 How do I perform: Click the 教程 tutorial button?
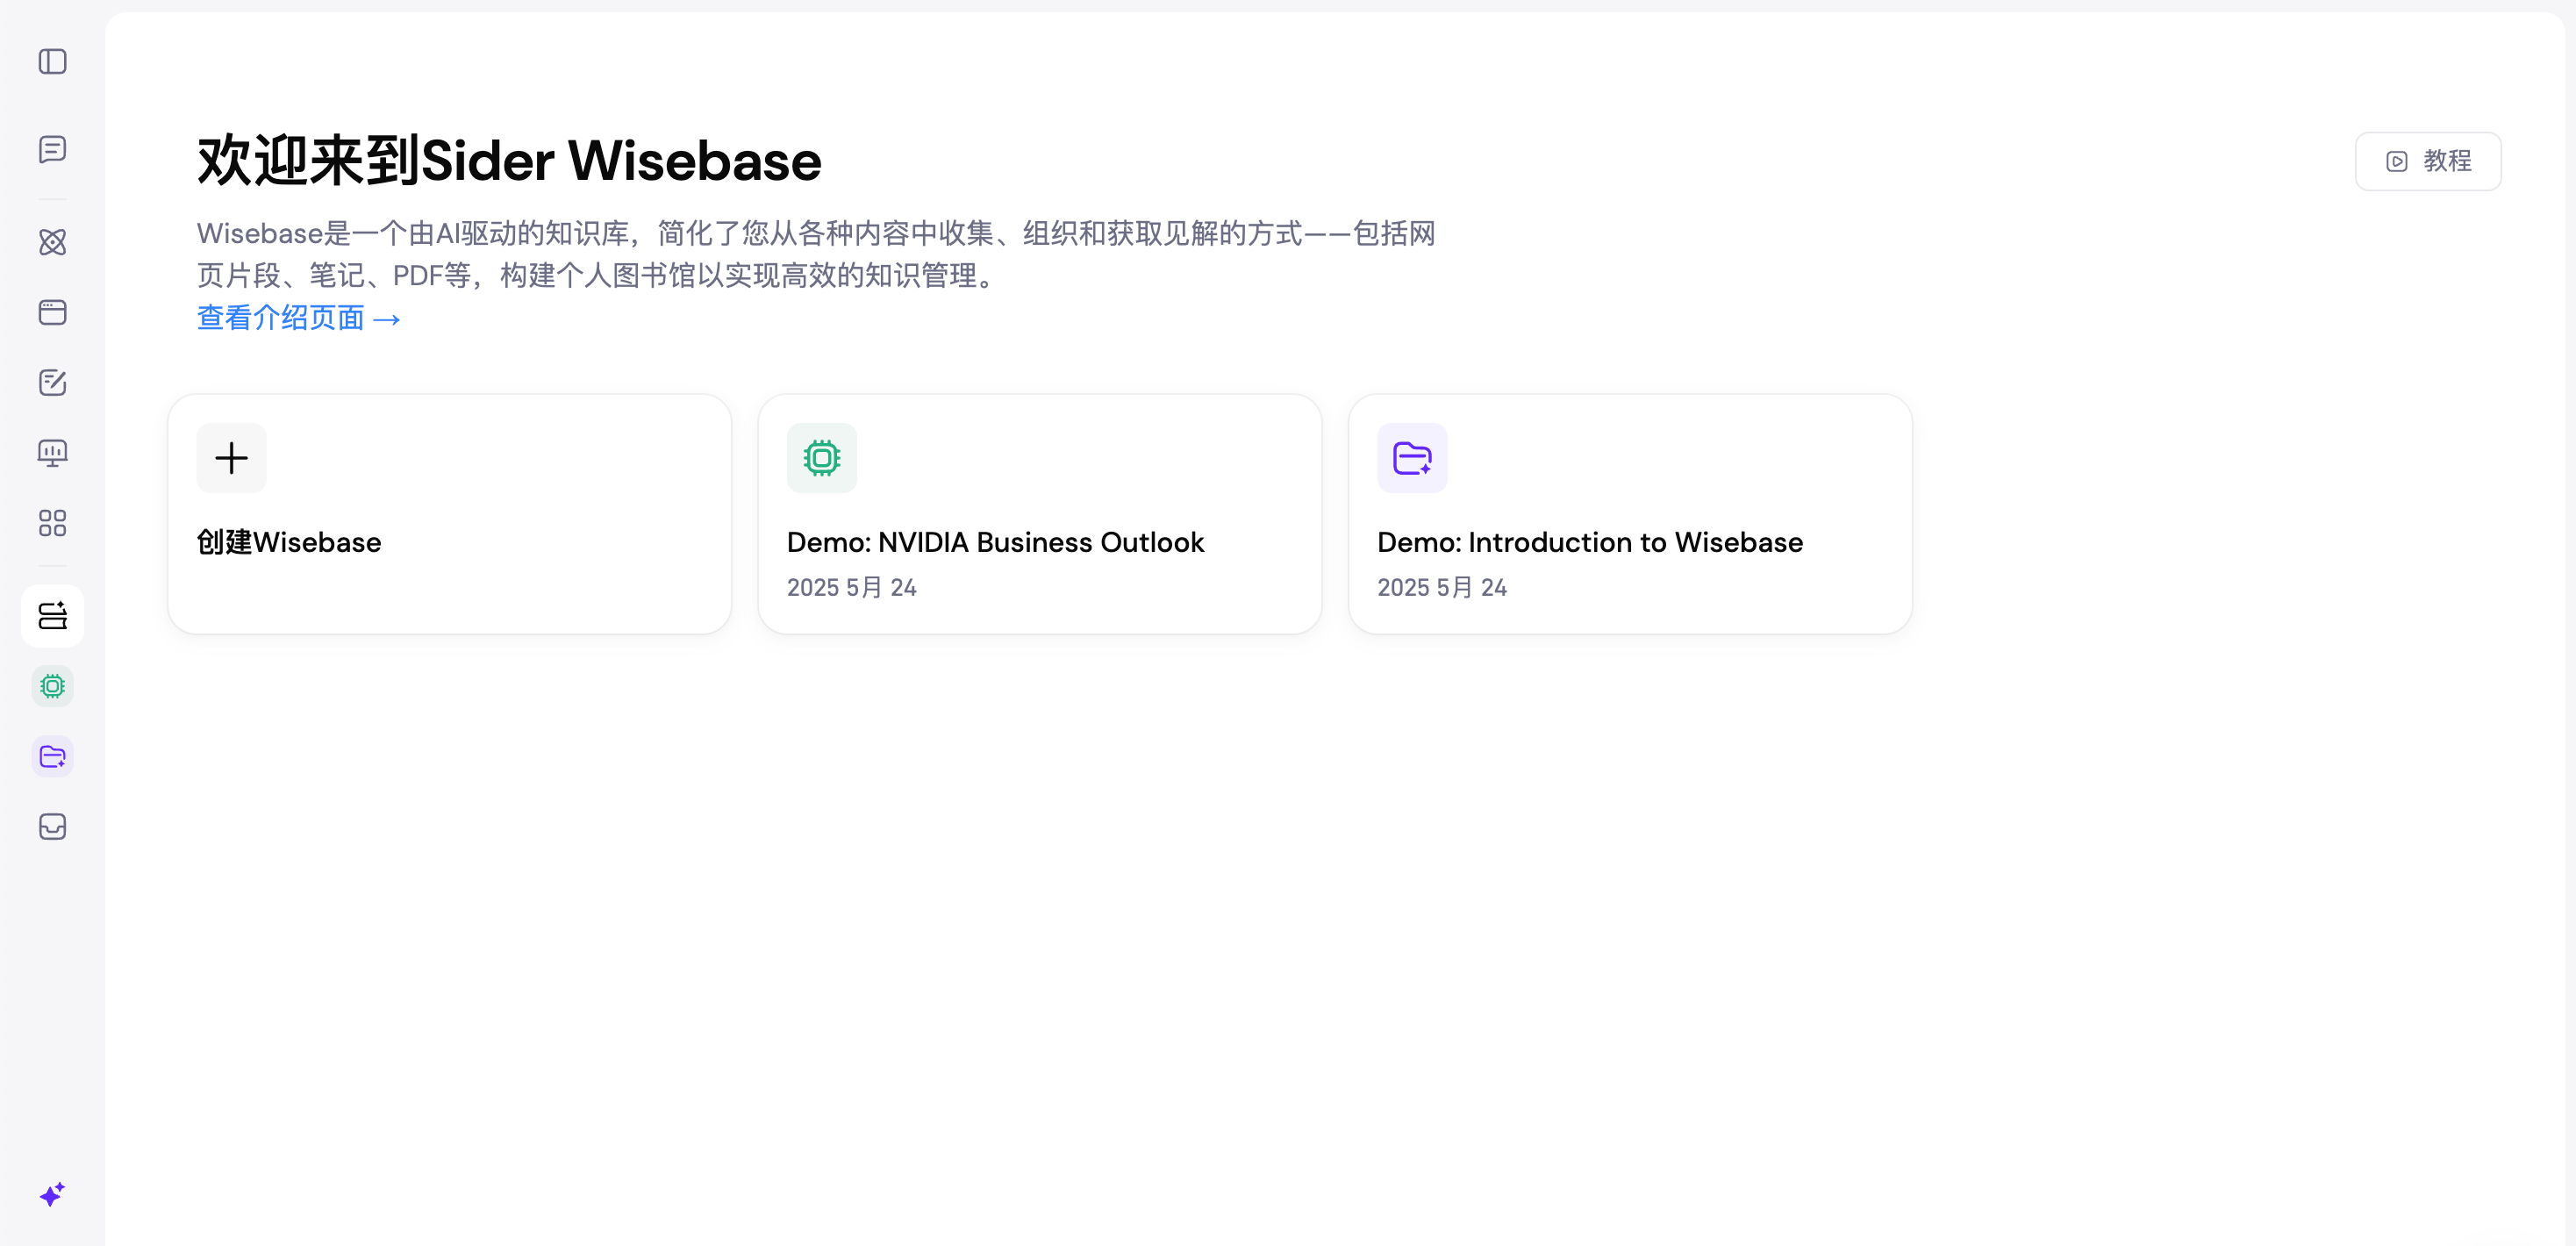(2427, 161)
